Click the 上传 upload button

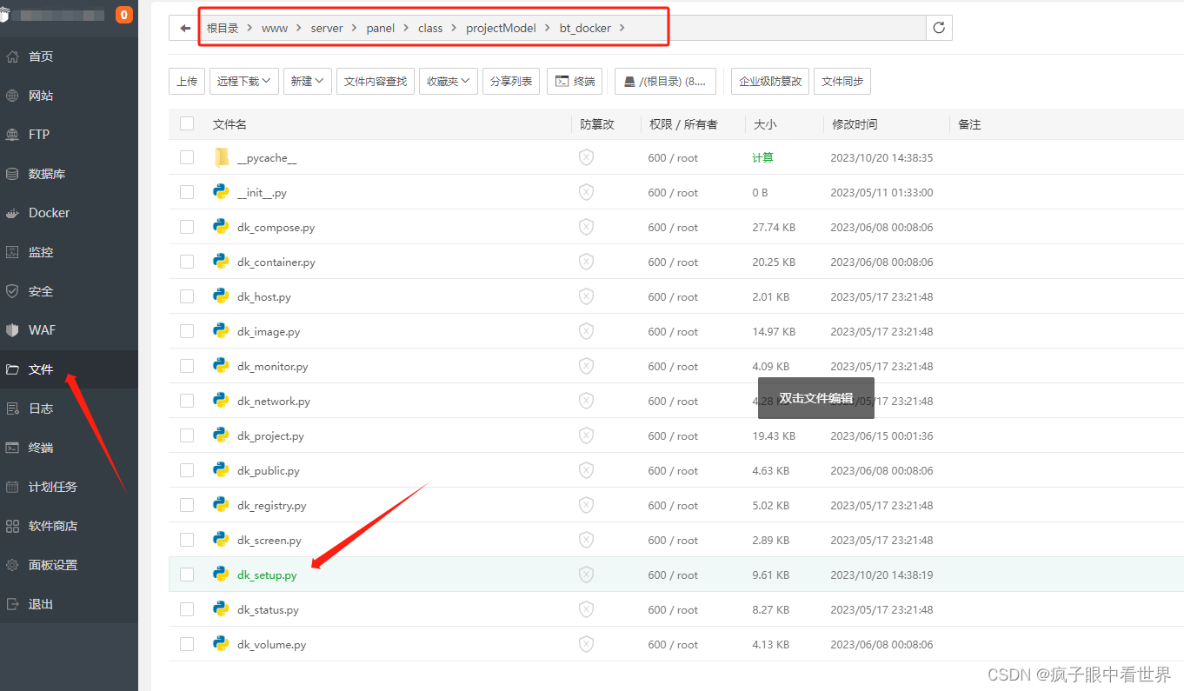pos(187,82)
